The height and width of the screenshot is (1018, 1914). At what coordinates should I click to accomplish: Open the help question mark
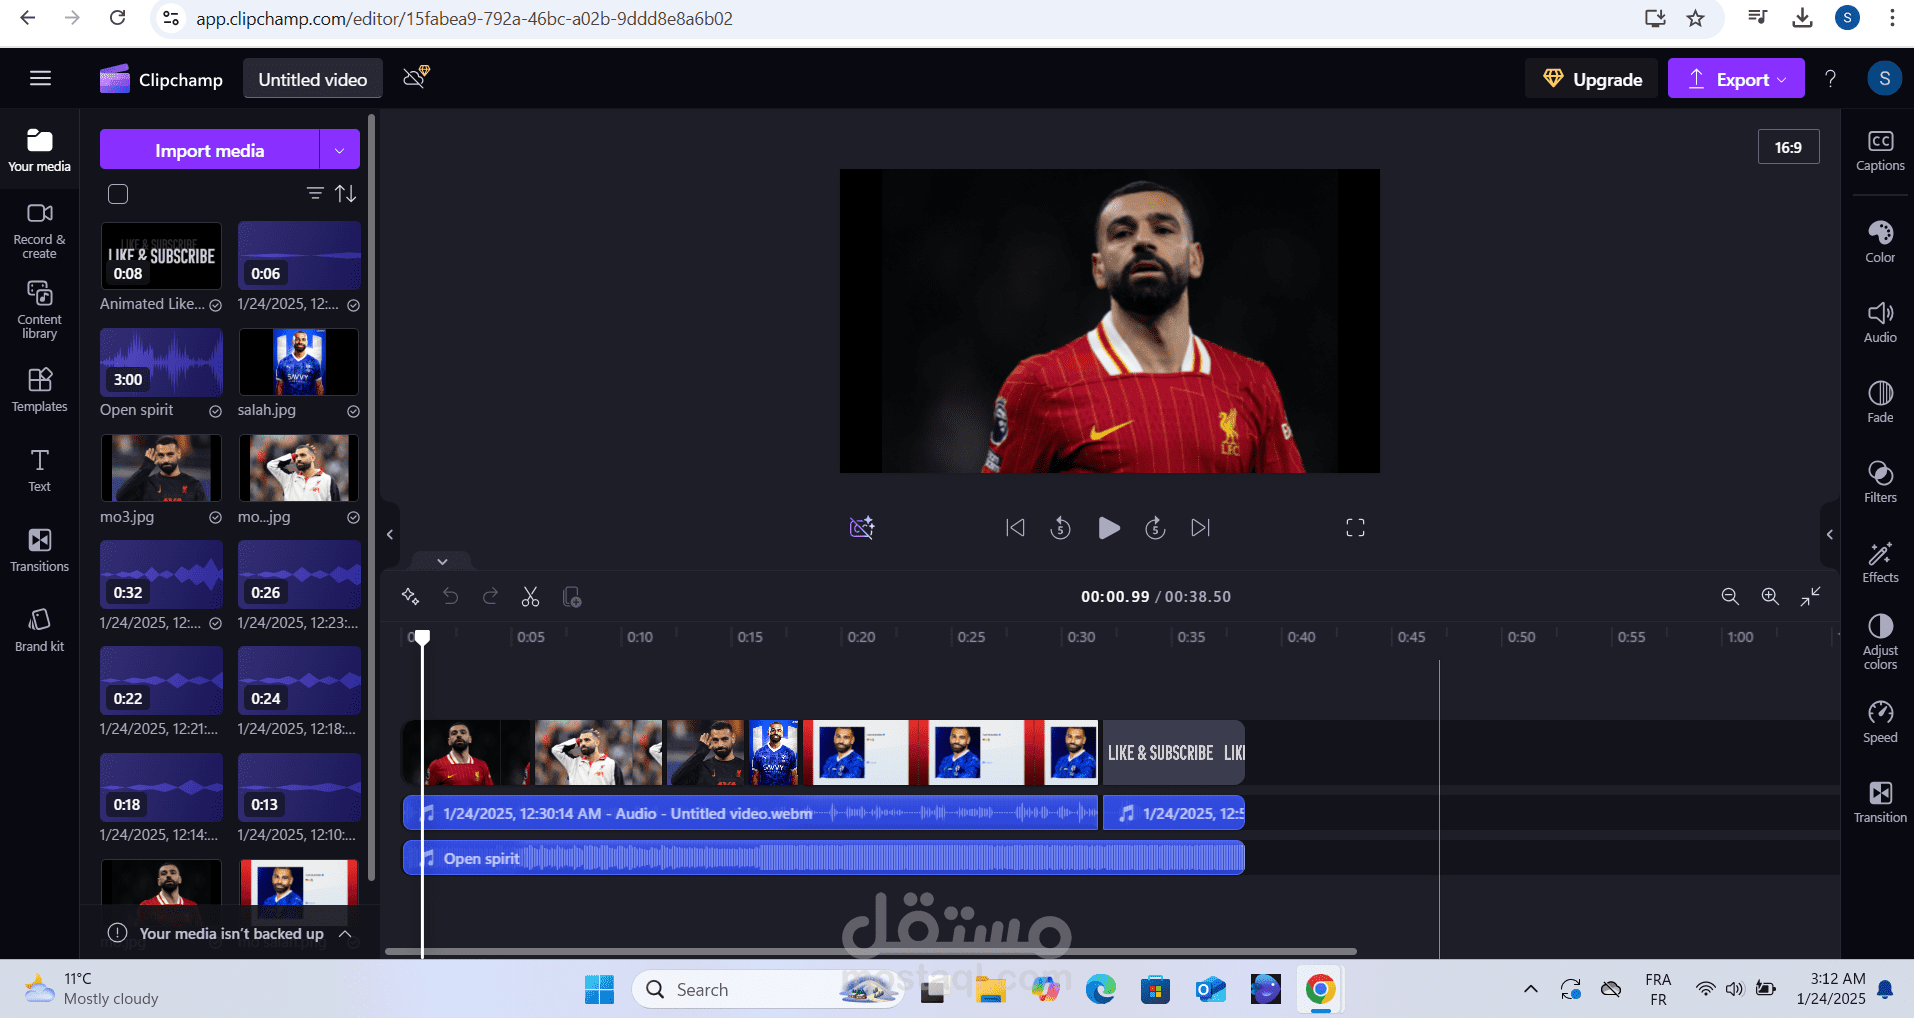[x=1830, y=79]
